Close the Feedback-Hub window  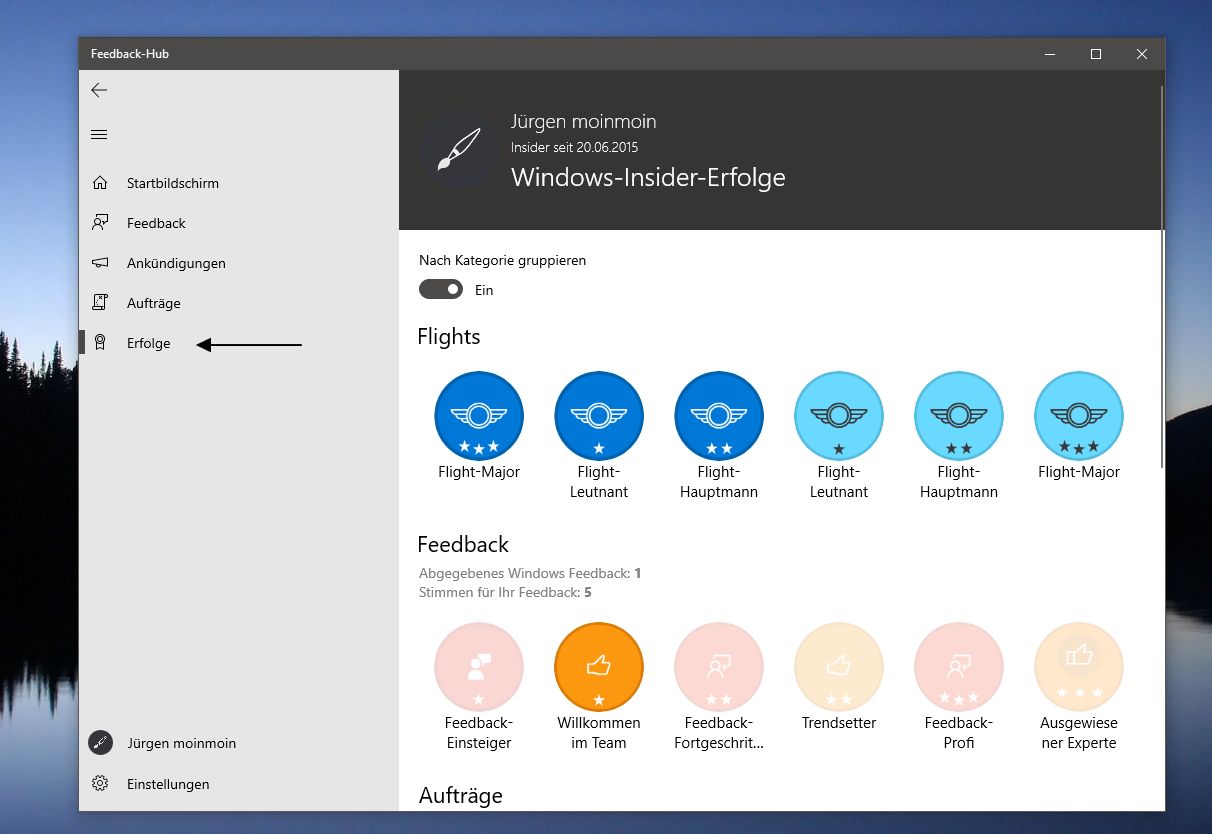click(1142, 54)
